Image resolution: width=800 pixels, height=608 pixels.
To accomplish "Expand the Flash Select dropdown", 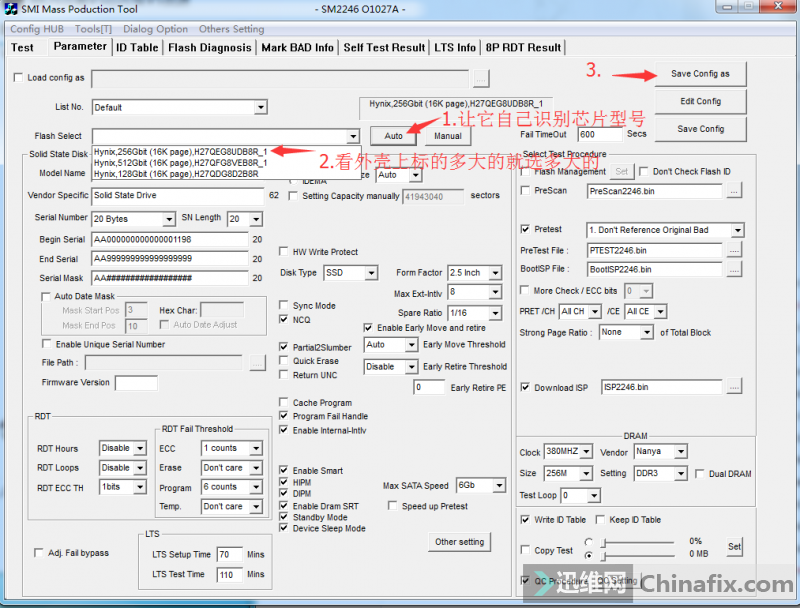I will (x=353, y=136).
